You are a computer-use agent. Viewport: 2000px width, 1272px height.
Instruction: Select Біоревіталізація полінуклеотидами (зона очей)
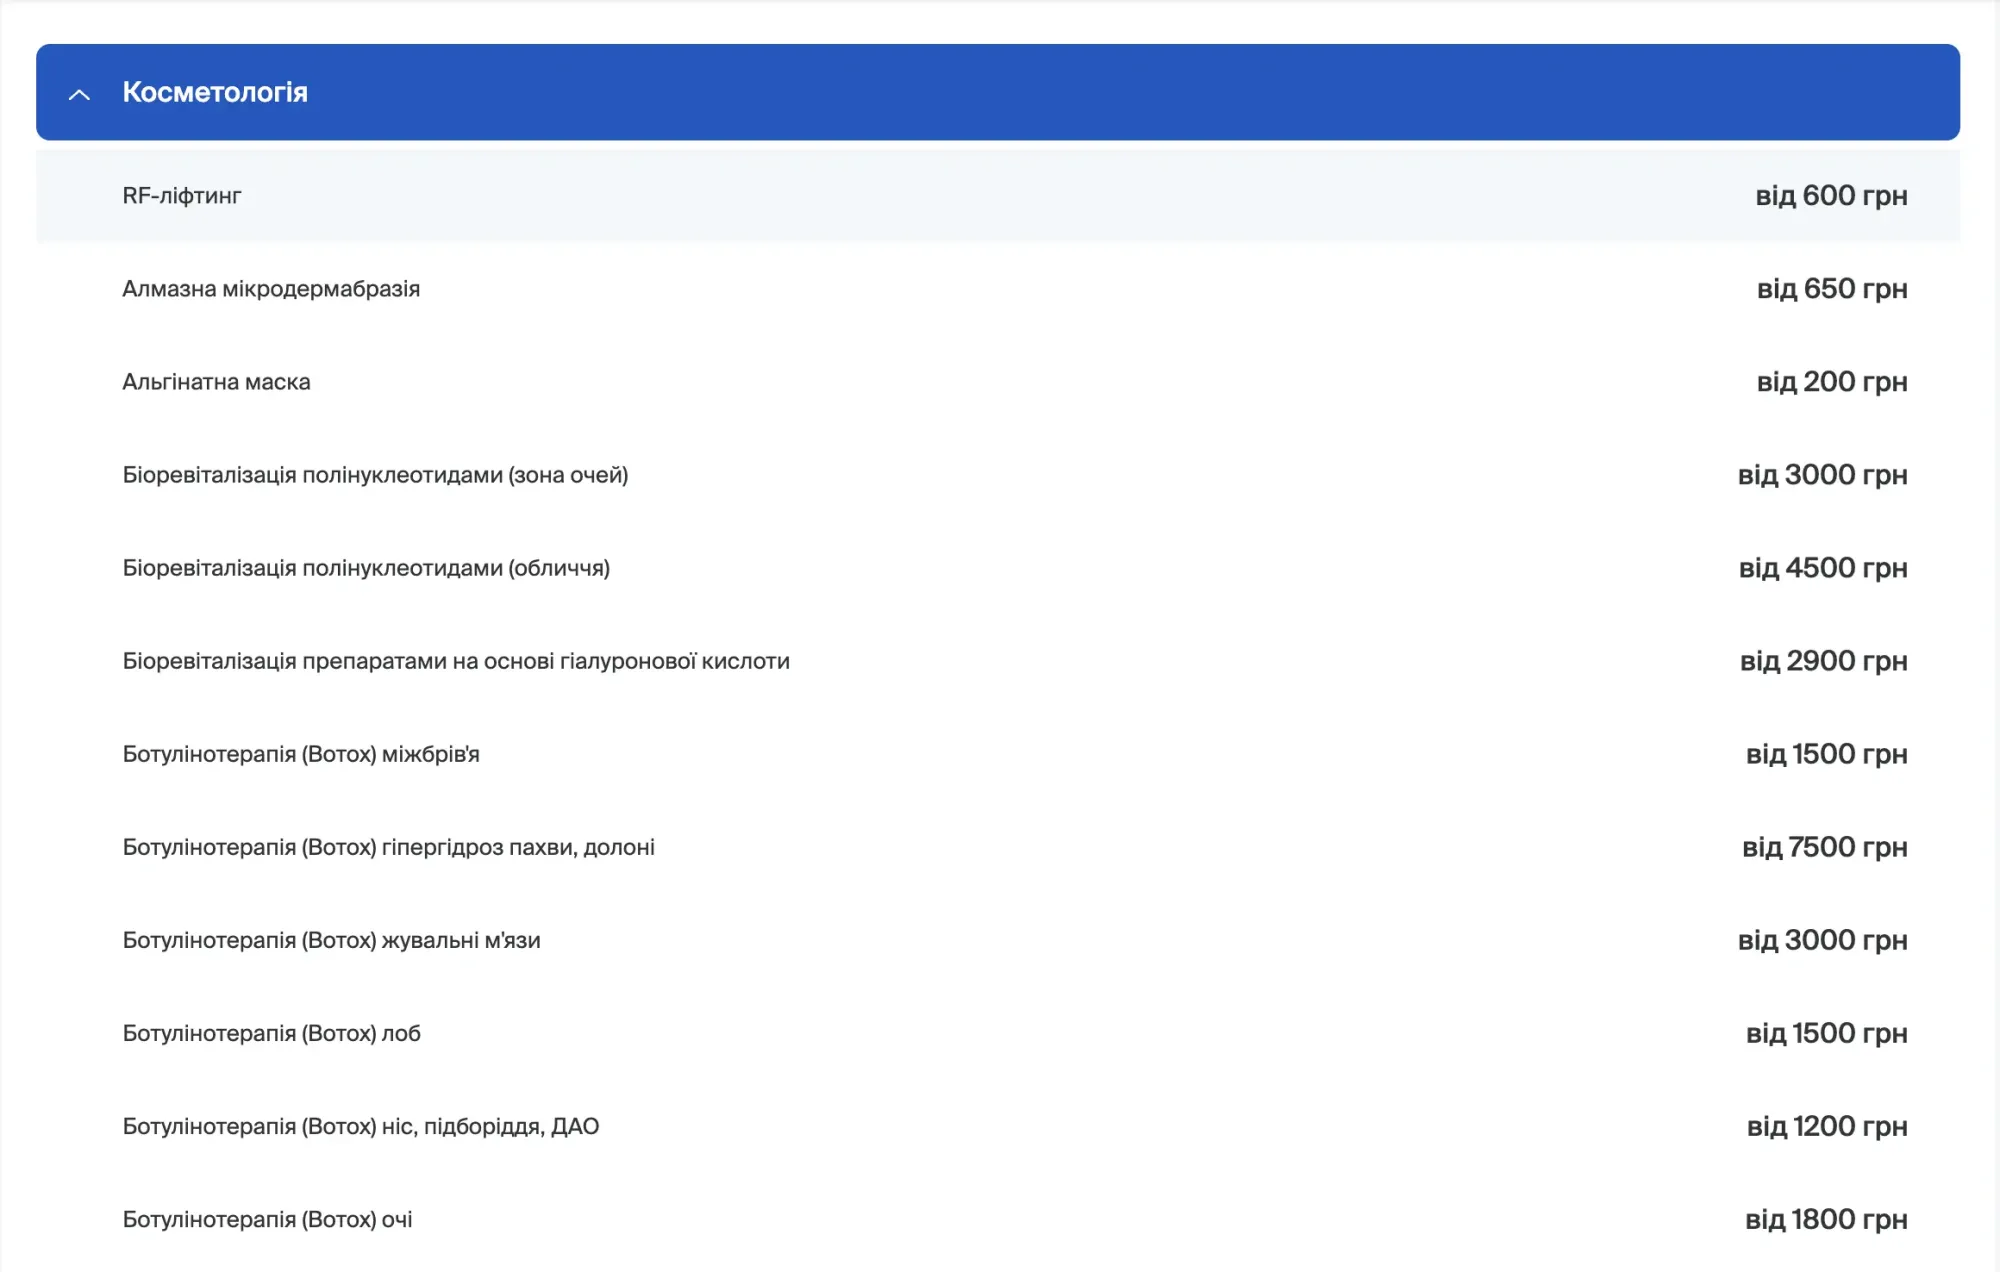tap(375, 475)
